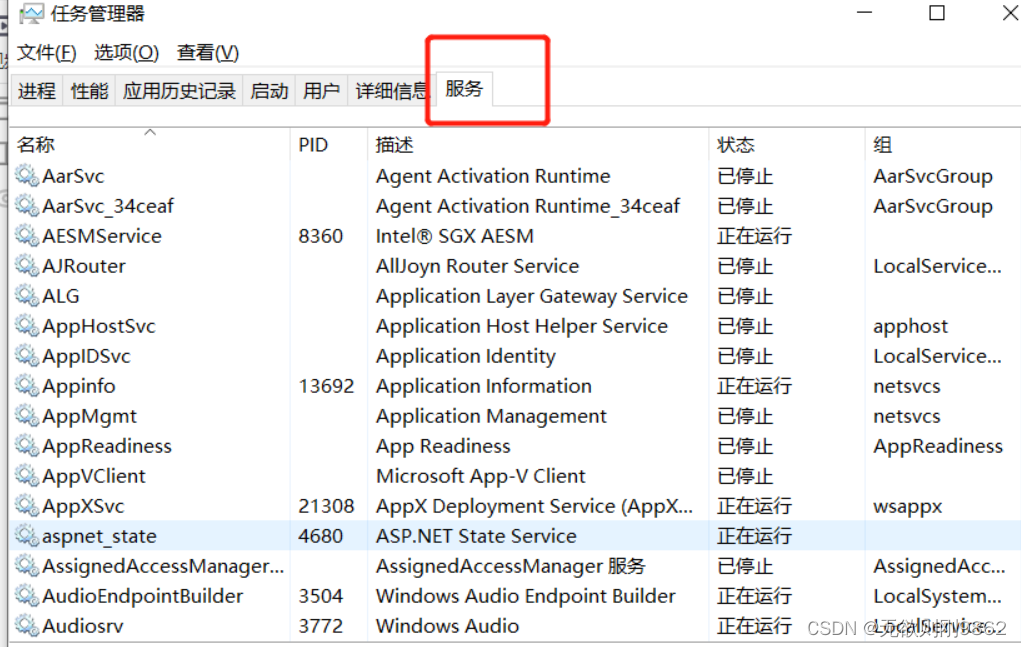Click the Audiosrv gear icon
The width and height of the screenshot is (1021, 647).
pyautogui.click(x=27, y=626)
